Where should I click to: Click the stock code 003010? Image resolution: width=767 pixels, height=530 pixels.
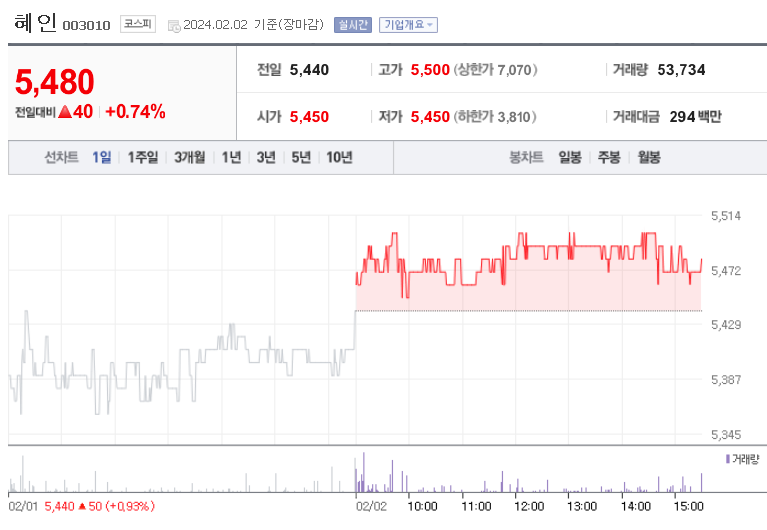pos(87,25)
